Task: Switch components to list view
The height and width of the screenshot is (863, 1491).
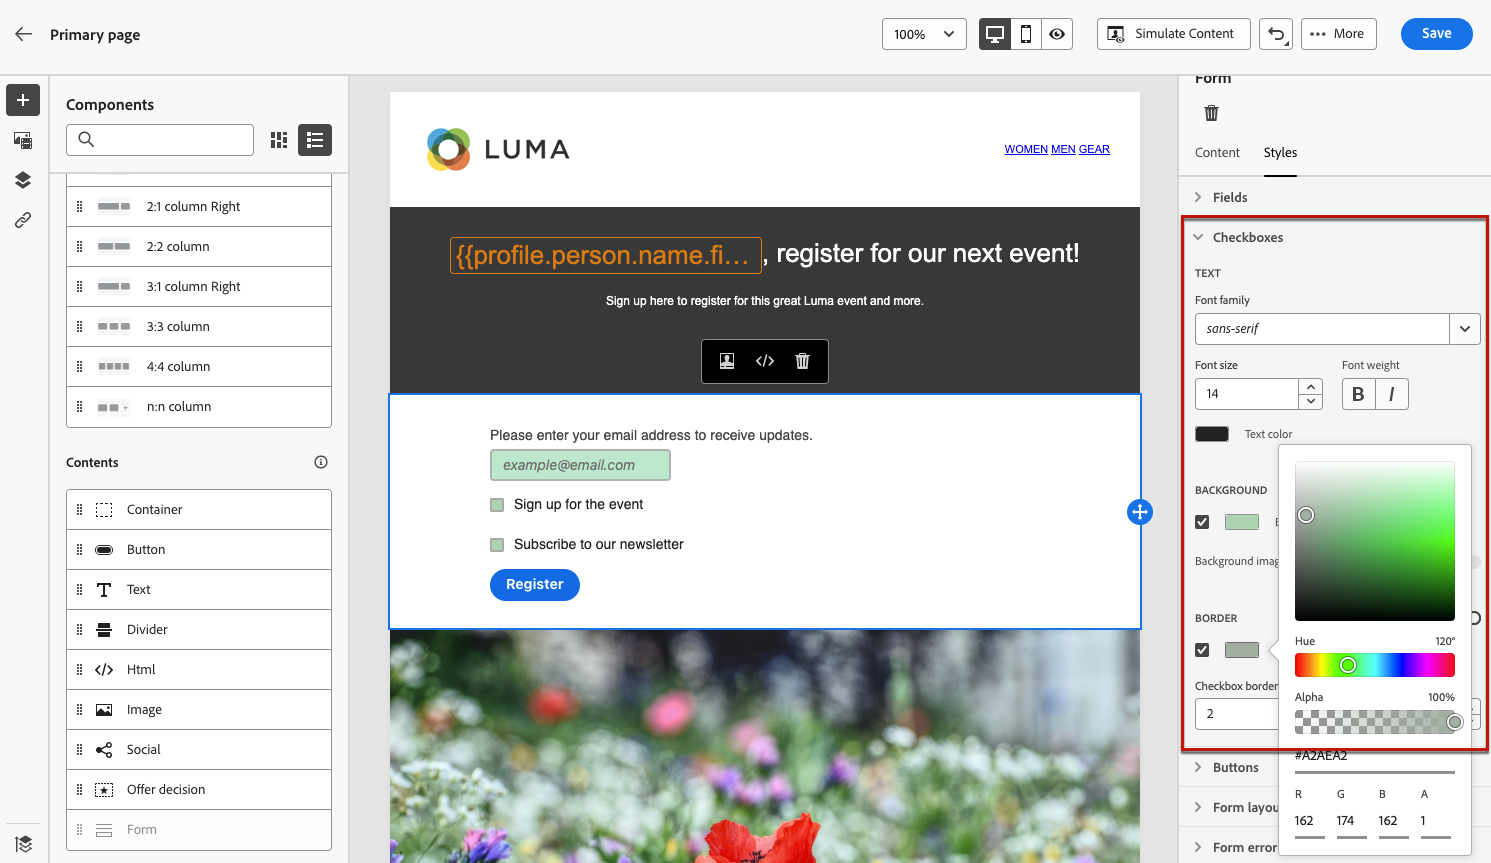Action: pyautogui.click(x=315, y=140)
